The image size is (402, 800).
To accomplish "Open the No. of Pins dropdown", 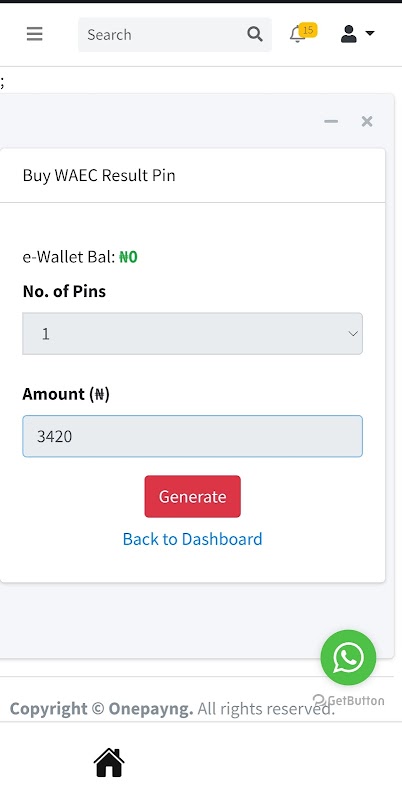I will click(x=192, y=334).
